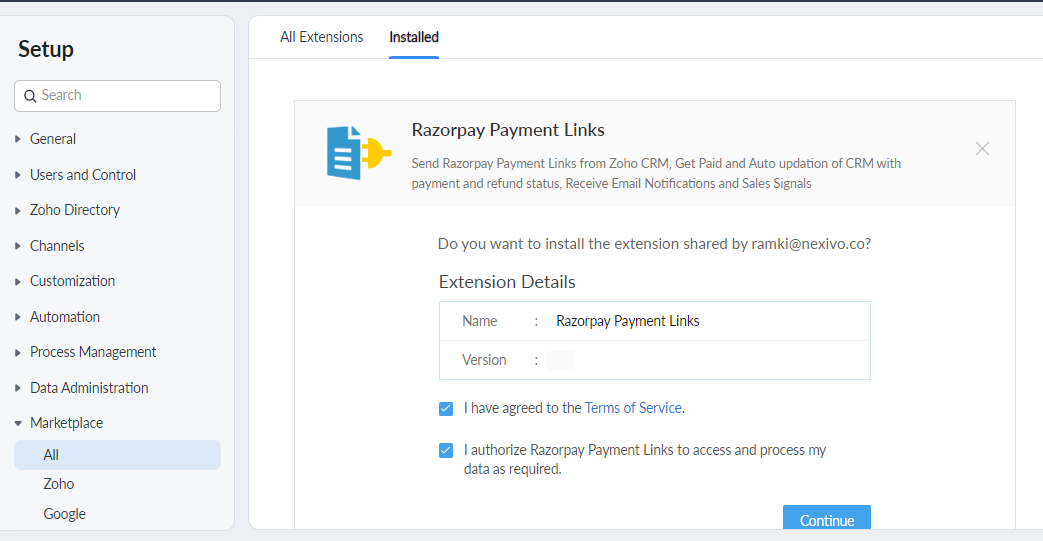Select the Zoho Directory label
The image size is (1043, 541).
tap(74, 210)
